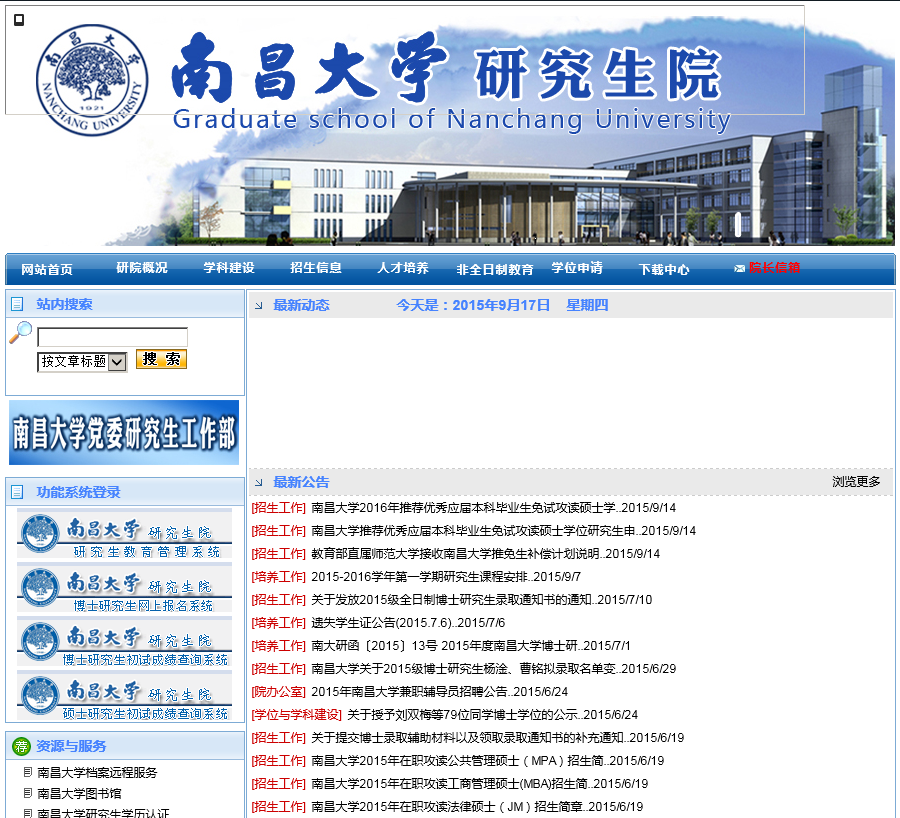900x818 pixels.
Task: Click the green 荐 icon beside 资源与服务
Action: (x=21, y=746)
